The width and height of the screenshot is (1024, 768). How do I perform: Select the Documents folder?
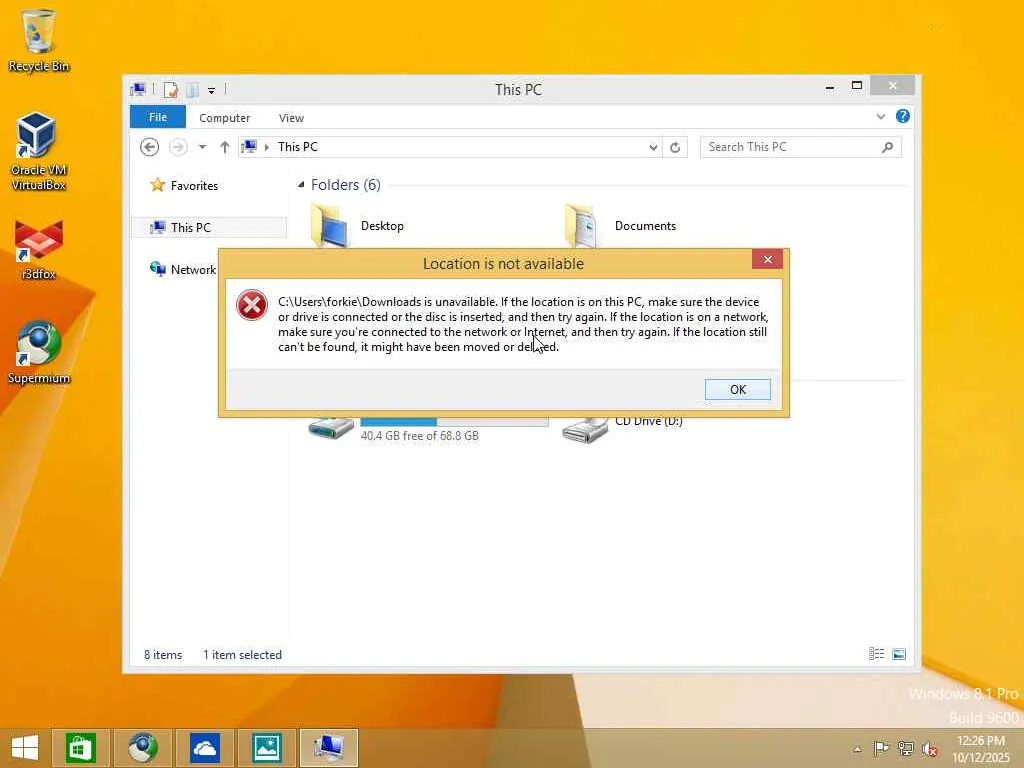pos(621,225)
